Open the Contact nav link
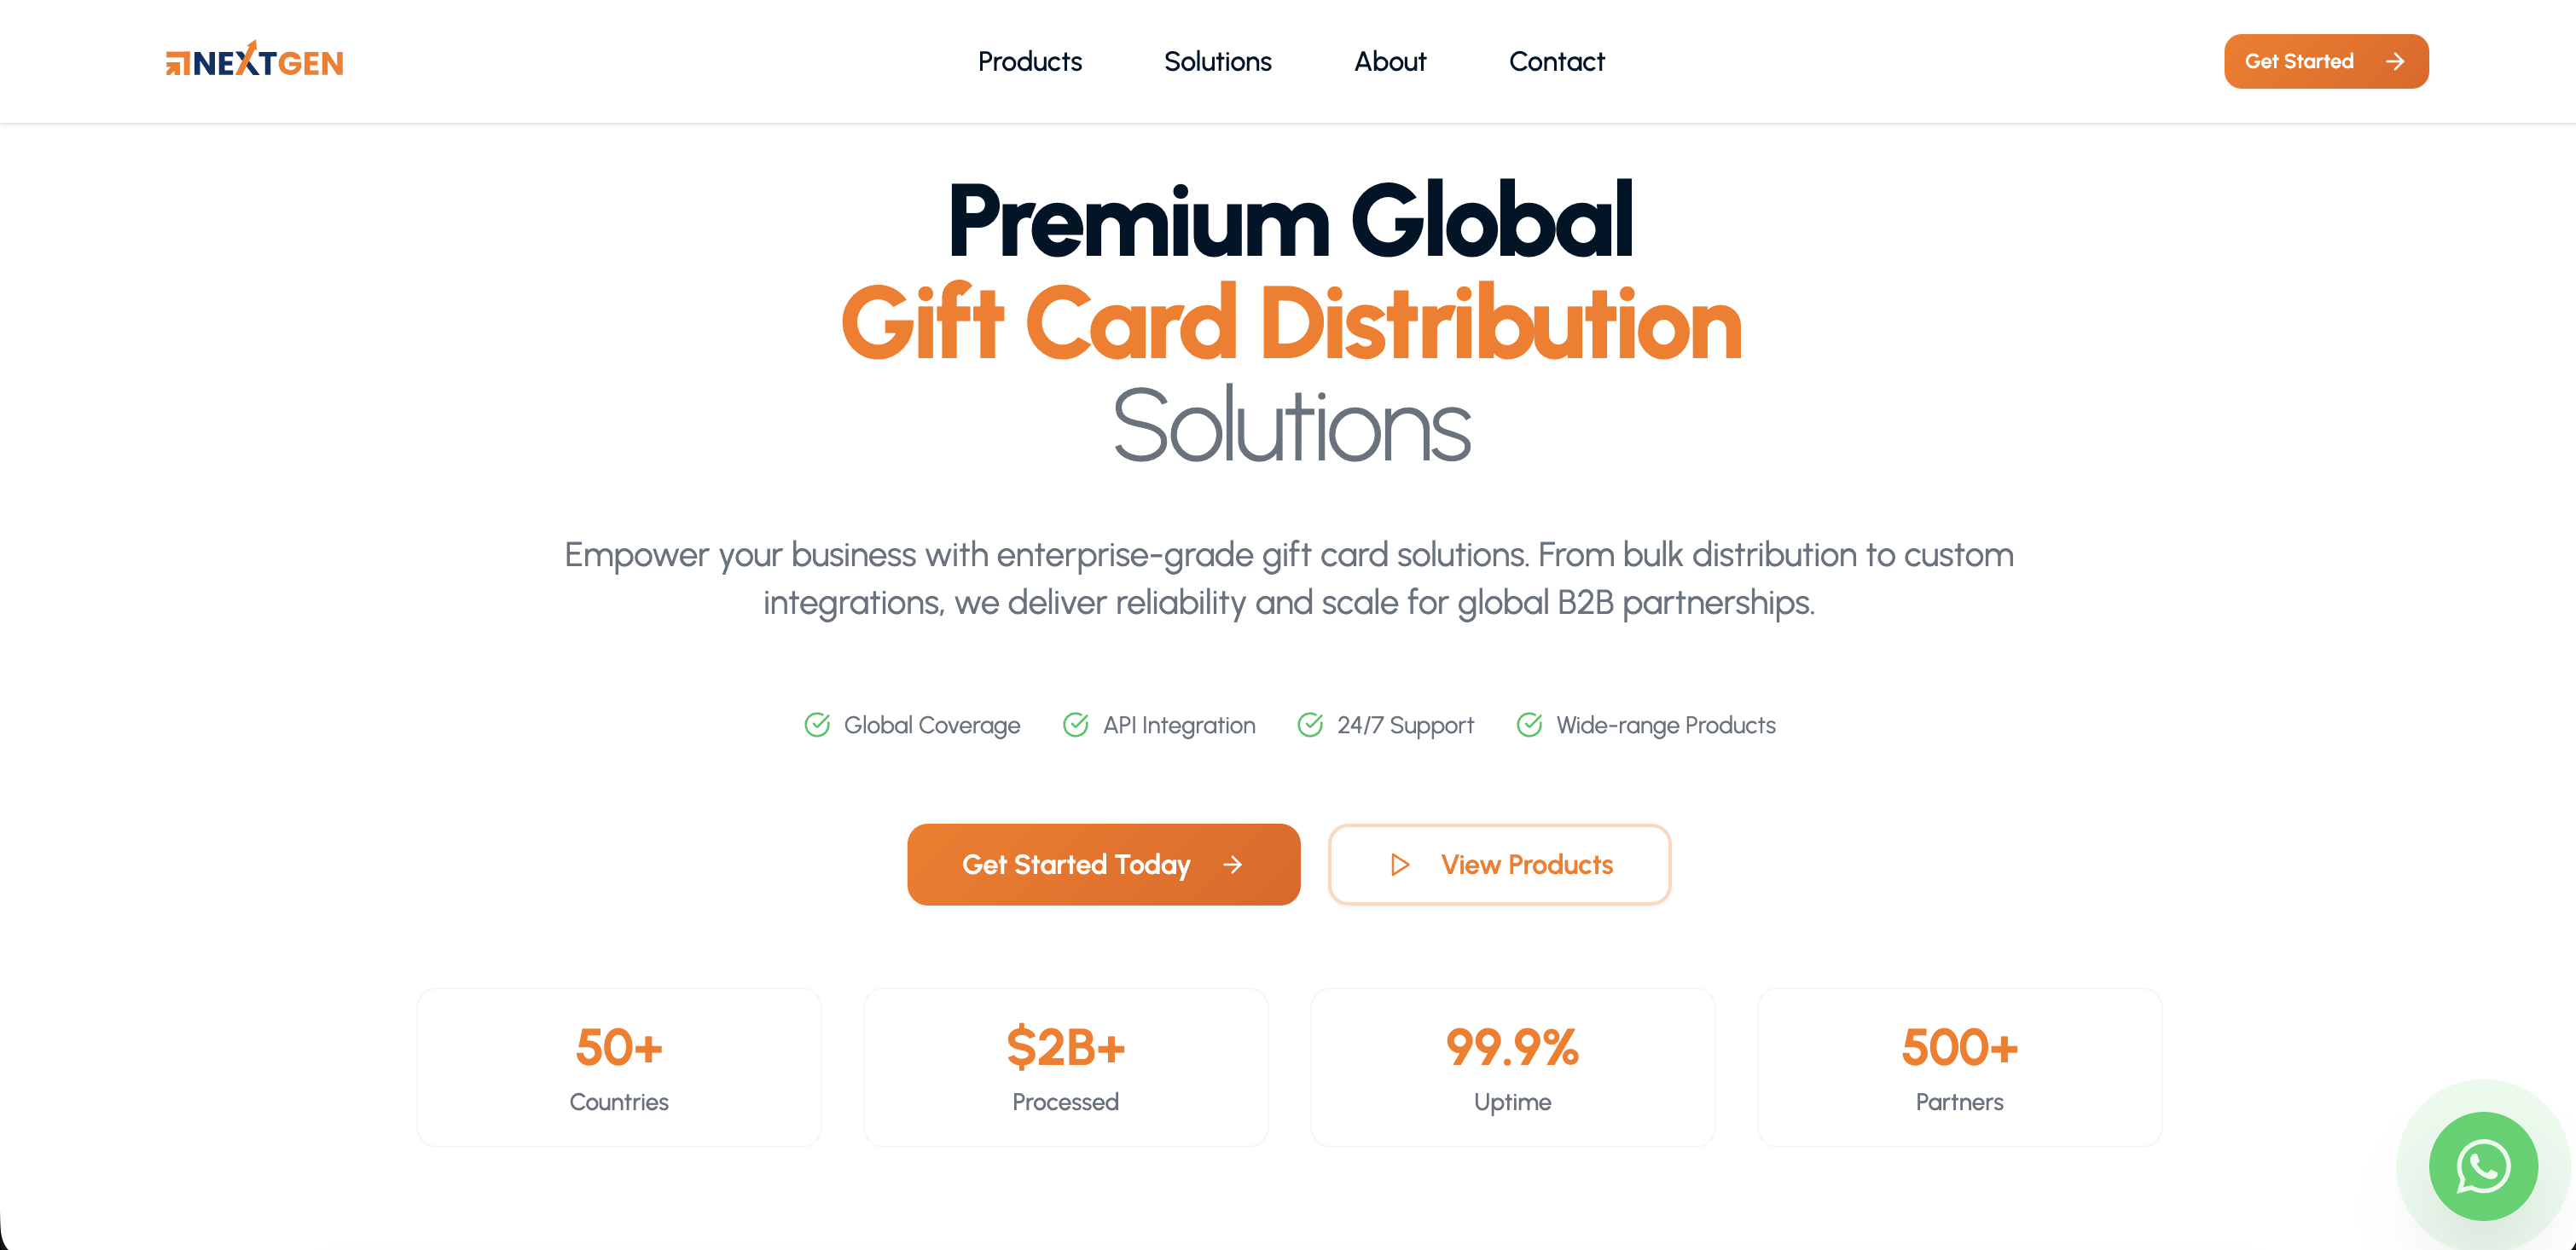Viewport: 2576px width, 1250px height. click(1556, 62)
